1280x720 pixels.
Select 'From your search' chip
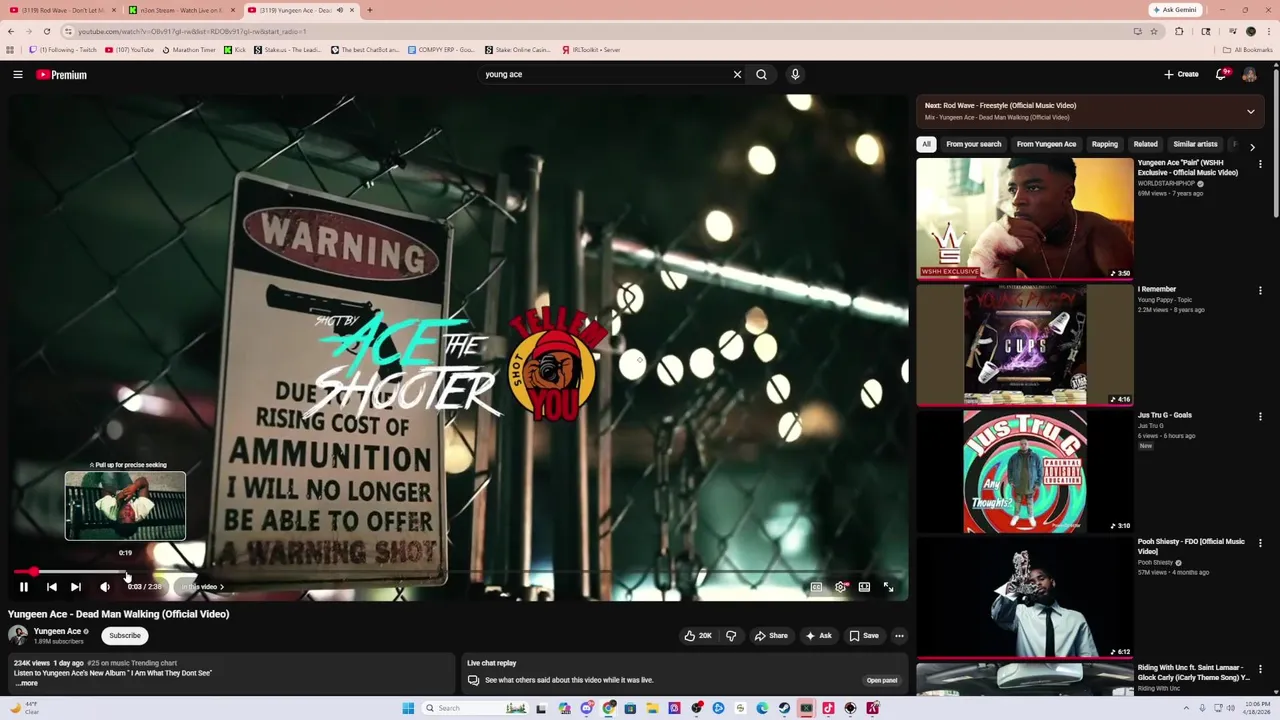coord(974,144)
